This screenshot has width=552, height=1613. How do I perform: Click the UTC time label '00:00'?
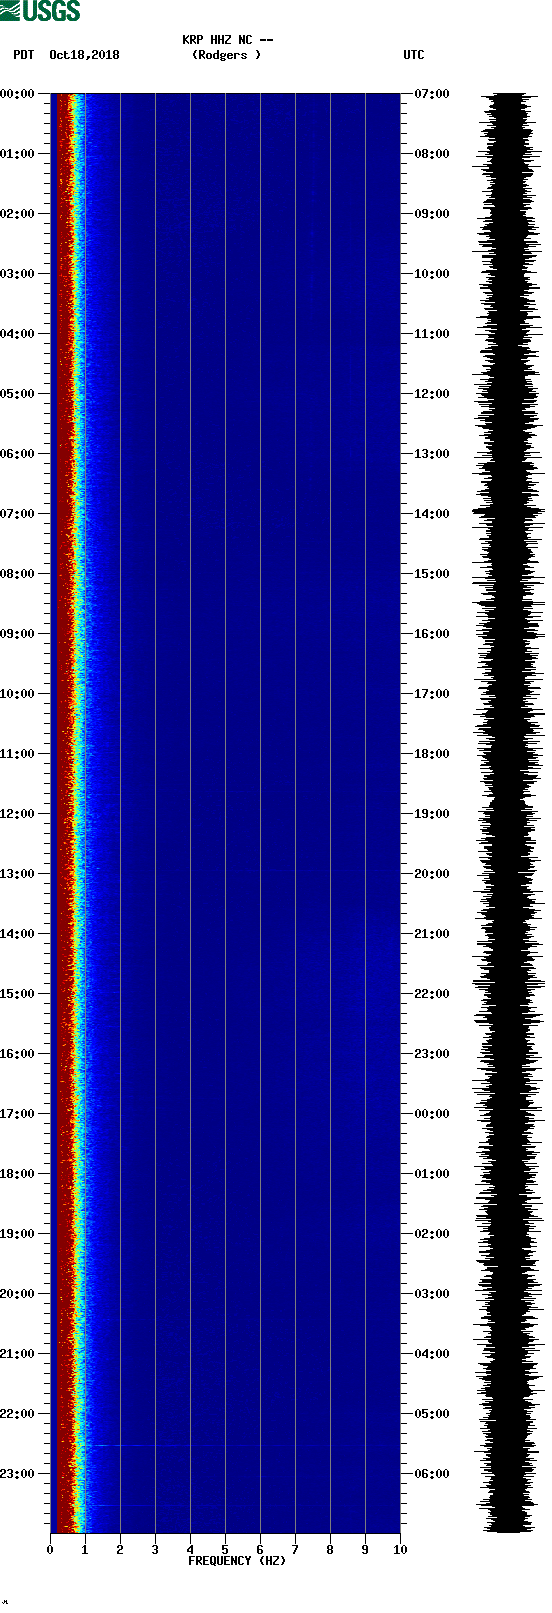(432, 1114)
